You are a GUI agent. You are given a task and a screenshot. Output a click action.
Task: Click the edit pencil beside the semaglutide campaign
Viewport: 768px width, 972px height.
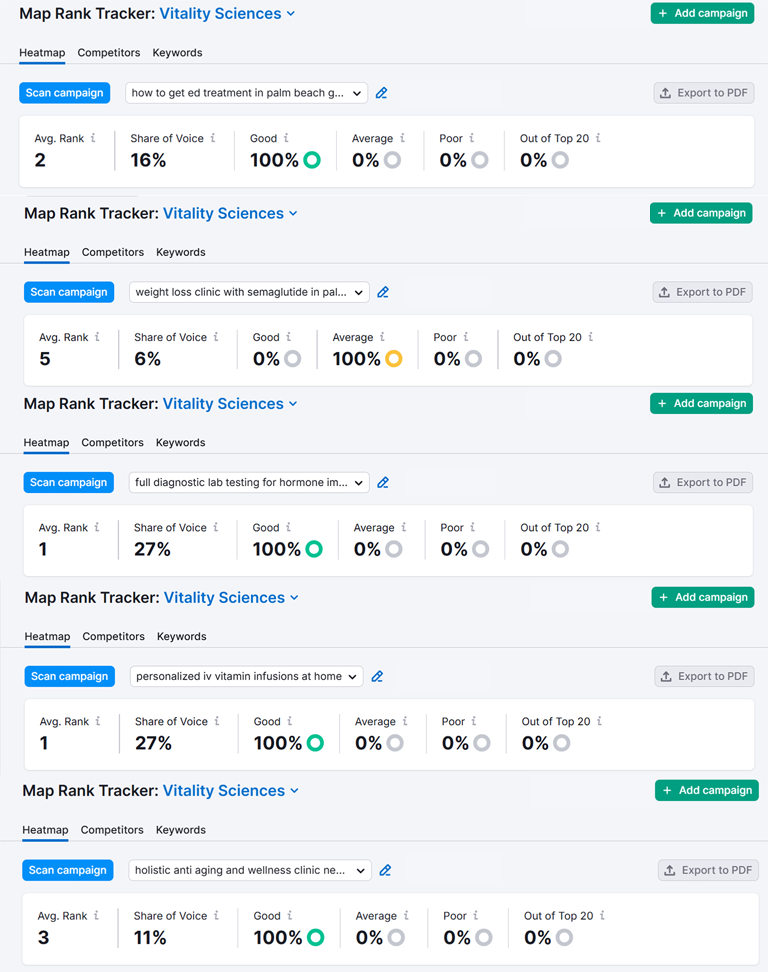click(x=383, y=292)
